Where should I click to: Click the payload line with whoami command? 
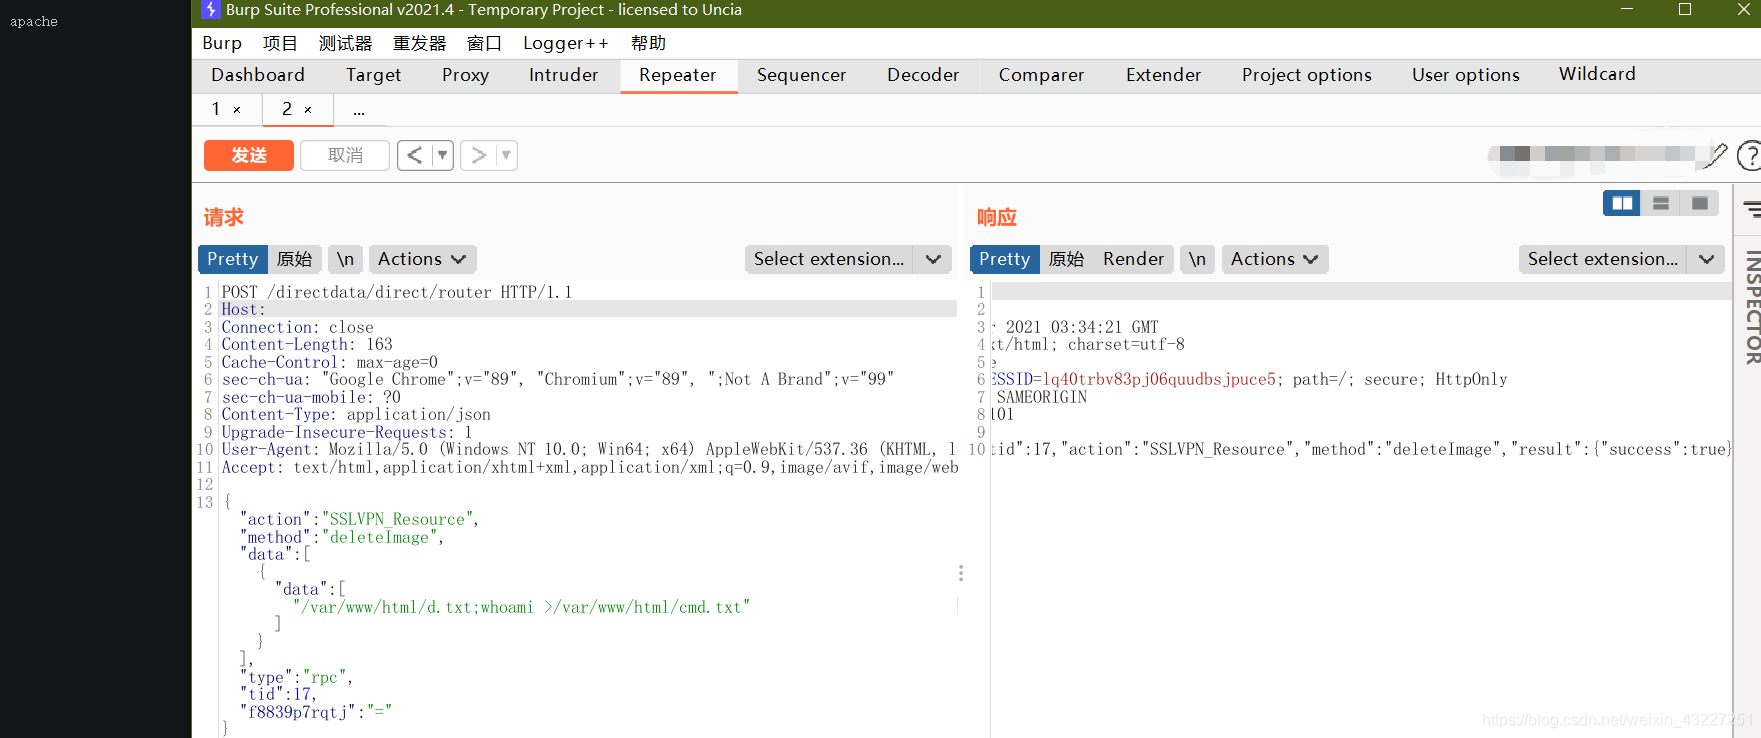[521, 607]
